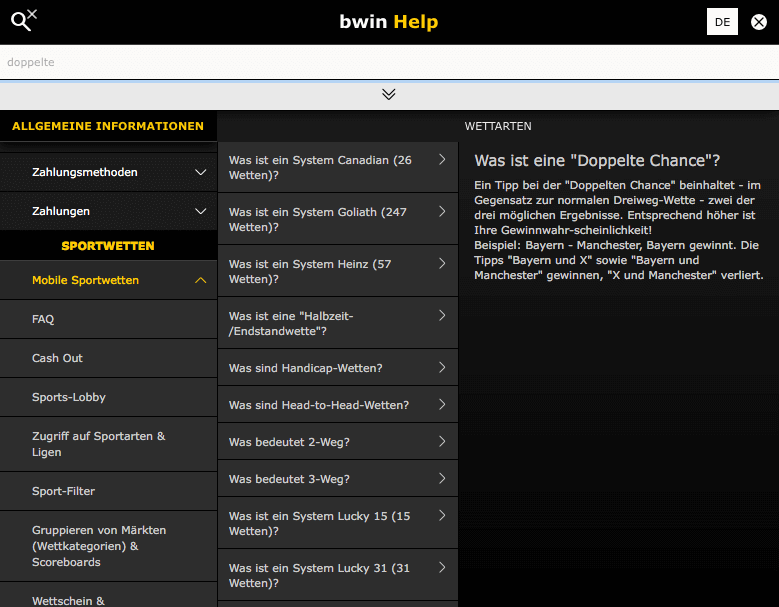Click arrow beside System Canadian question
This screenshot has width=779, height=607.
pos(442,159)
